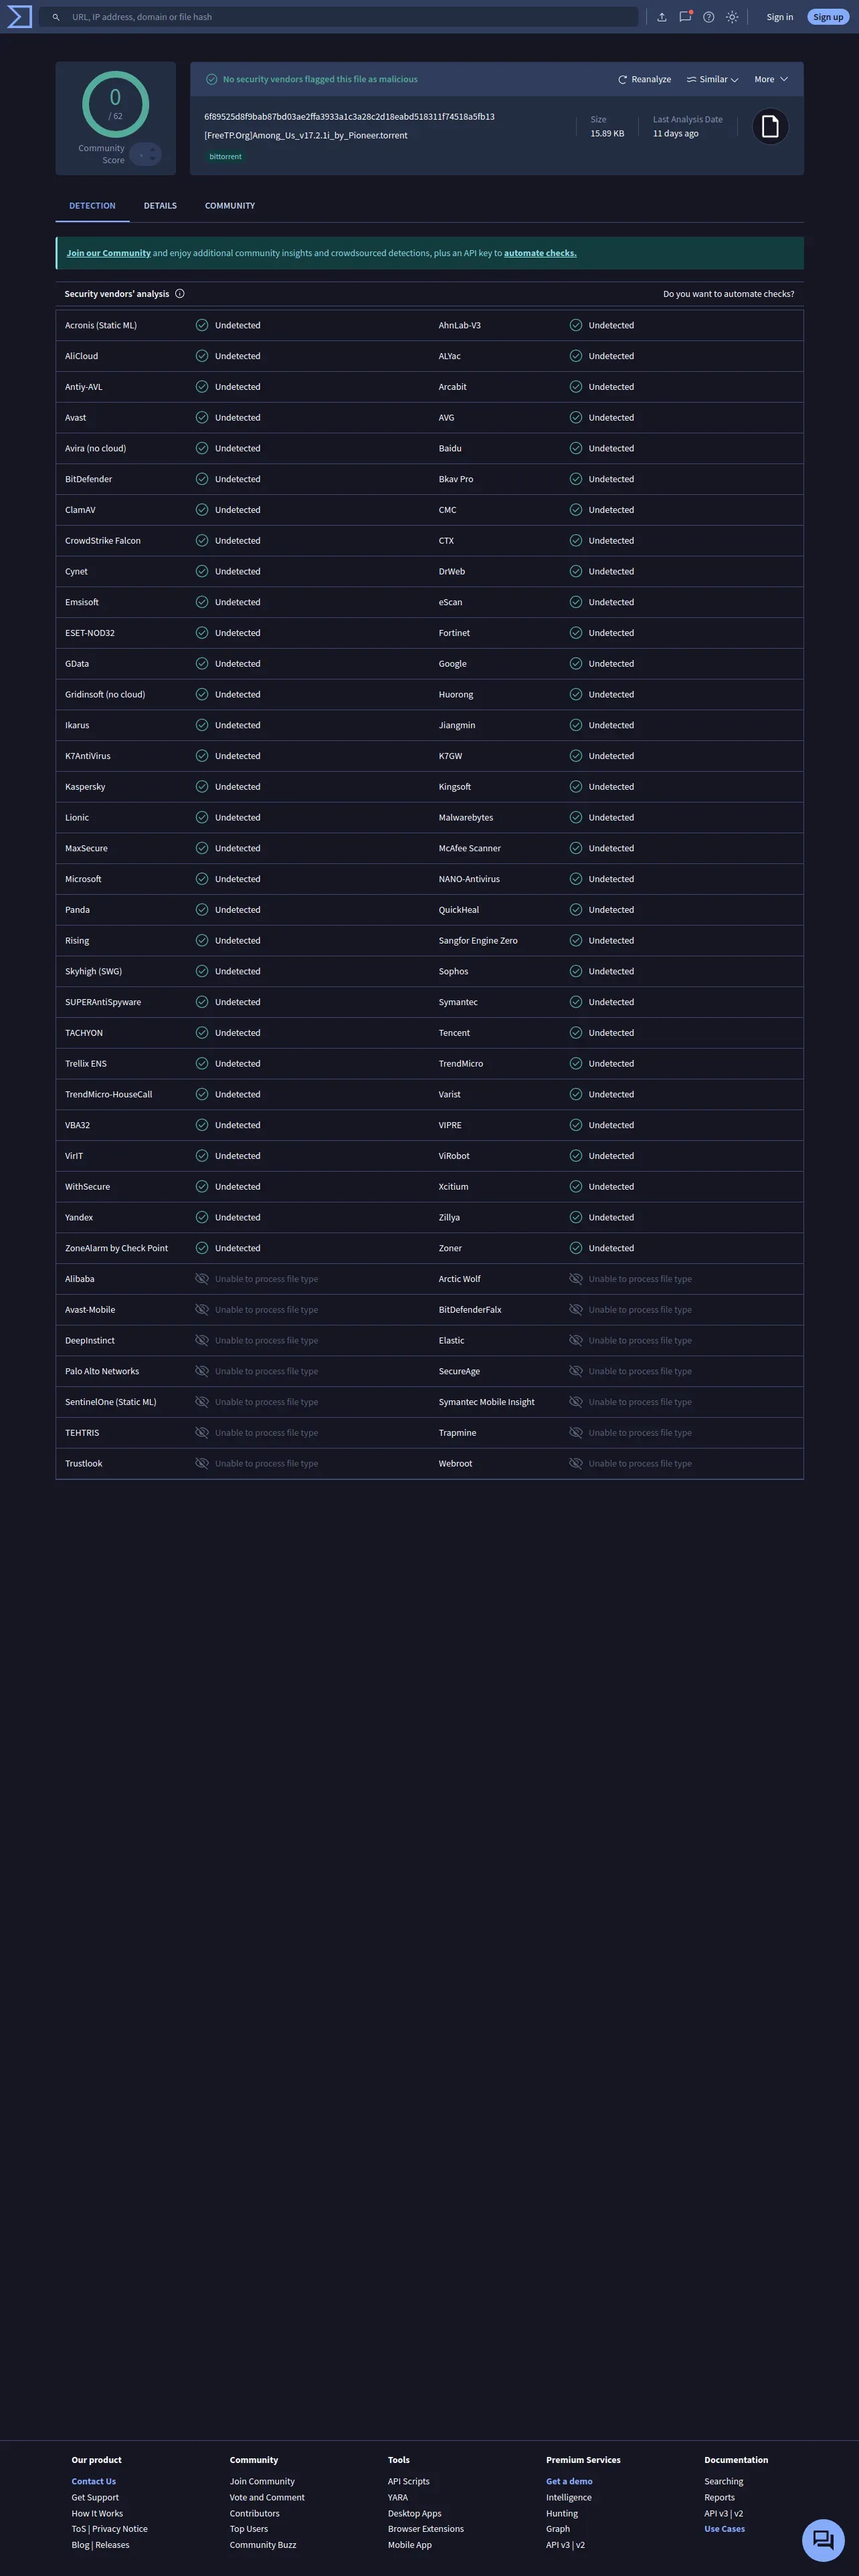Open the Top Users footer link
859x2576 pixels.
(249, 2529)
